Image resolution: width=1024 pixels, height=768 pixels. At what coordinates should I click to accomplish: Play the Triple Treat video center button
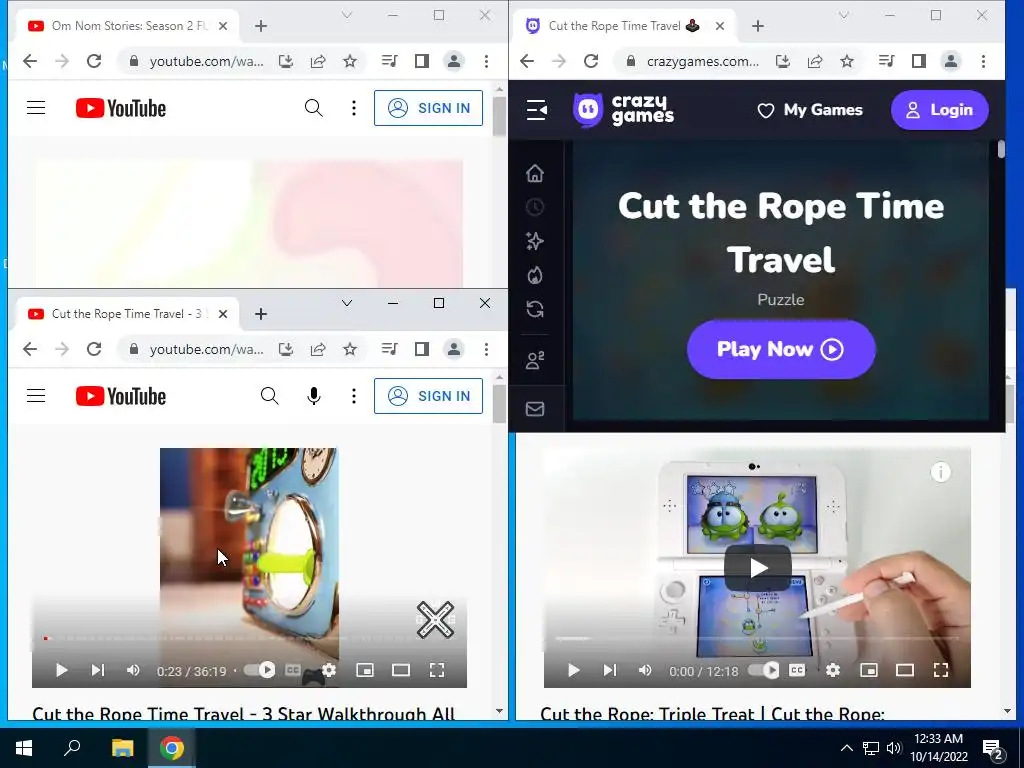coord(758,568)
